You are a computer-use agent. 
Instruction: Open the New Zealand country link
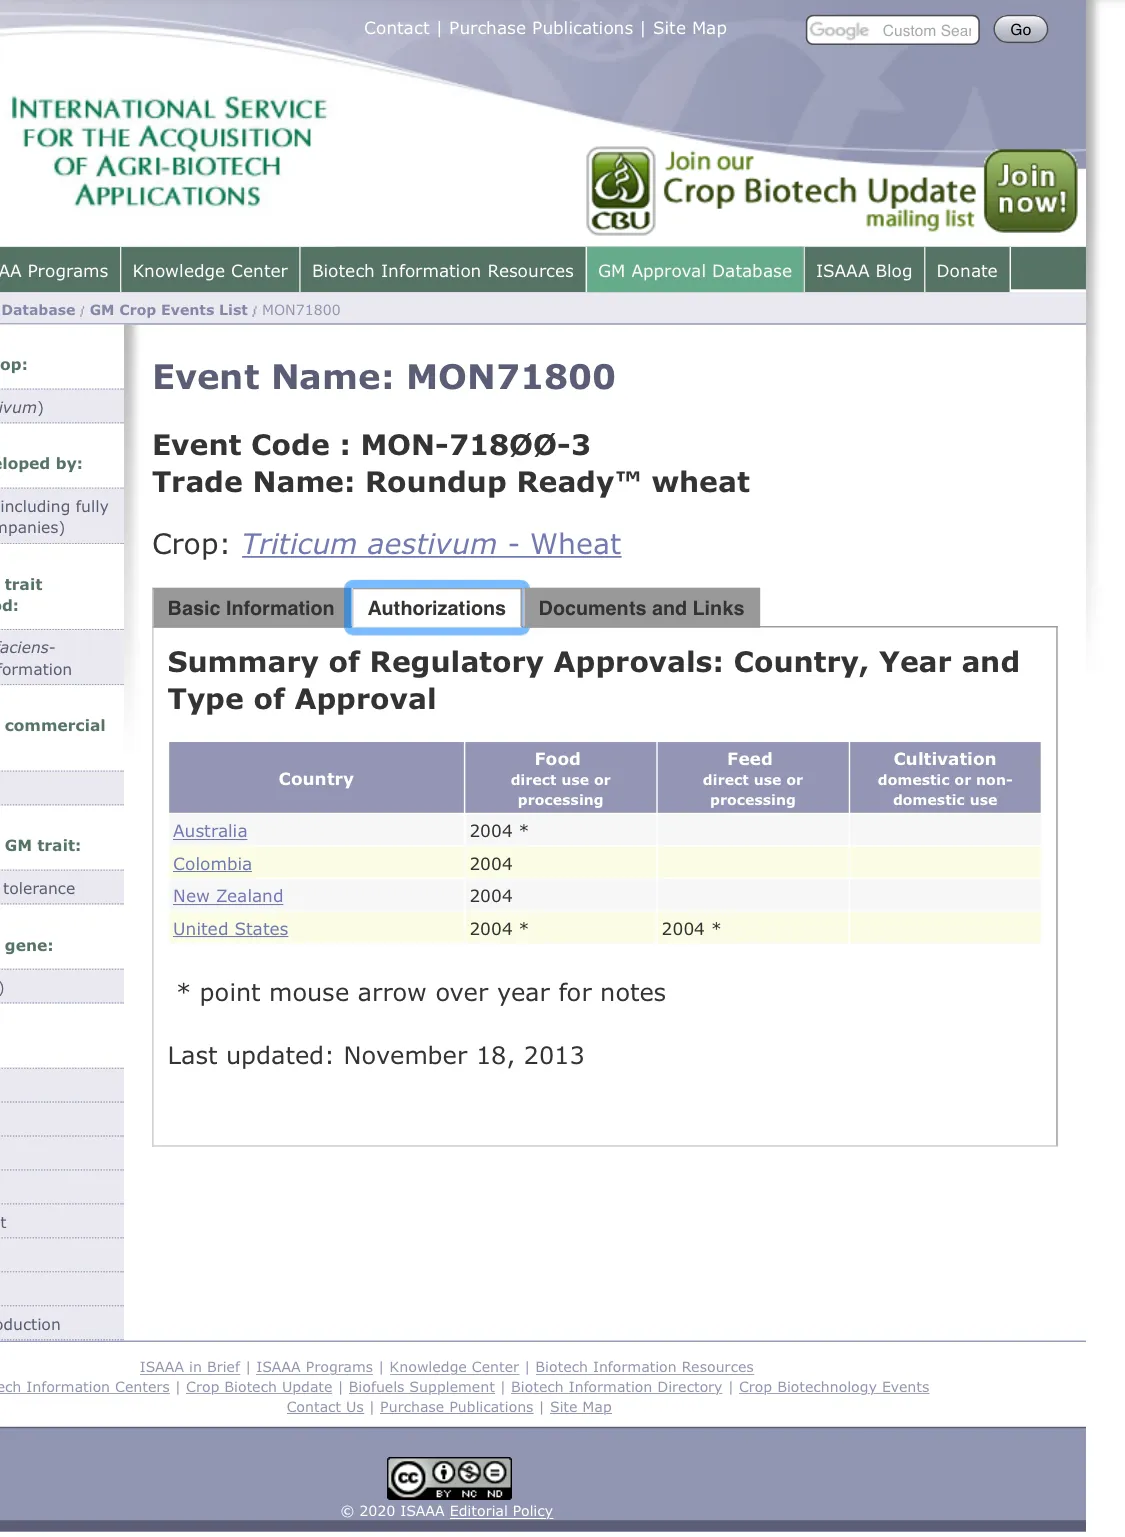[228, 896]
